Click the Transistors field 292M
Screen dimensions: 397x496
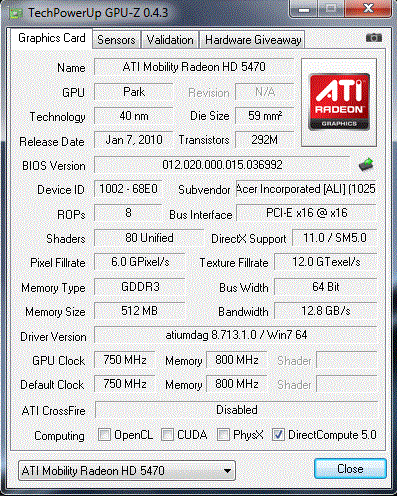[265, 140]
